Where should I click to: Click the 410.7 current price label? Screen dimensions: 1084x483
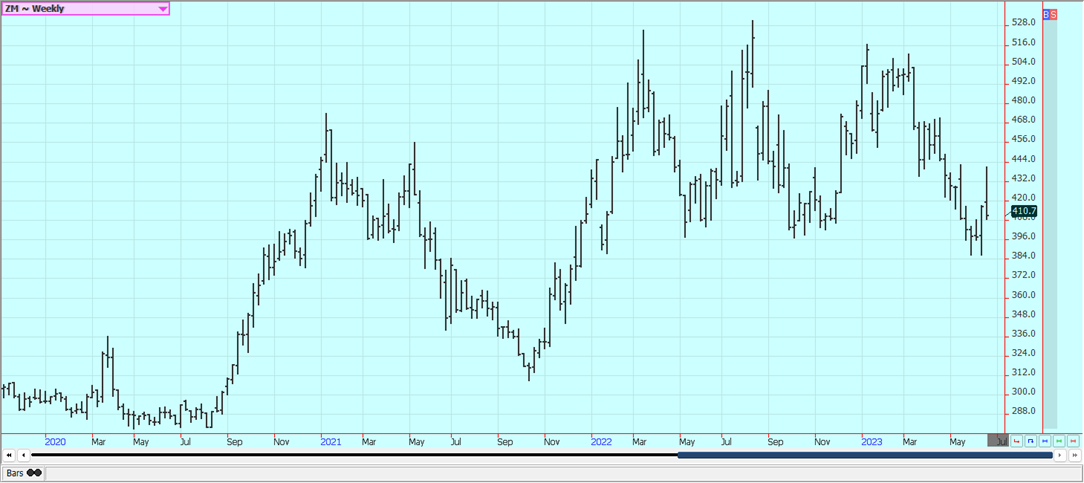point(1024,211)
